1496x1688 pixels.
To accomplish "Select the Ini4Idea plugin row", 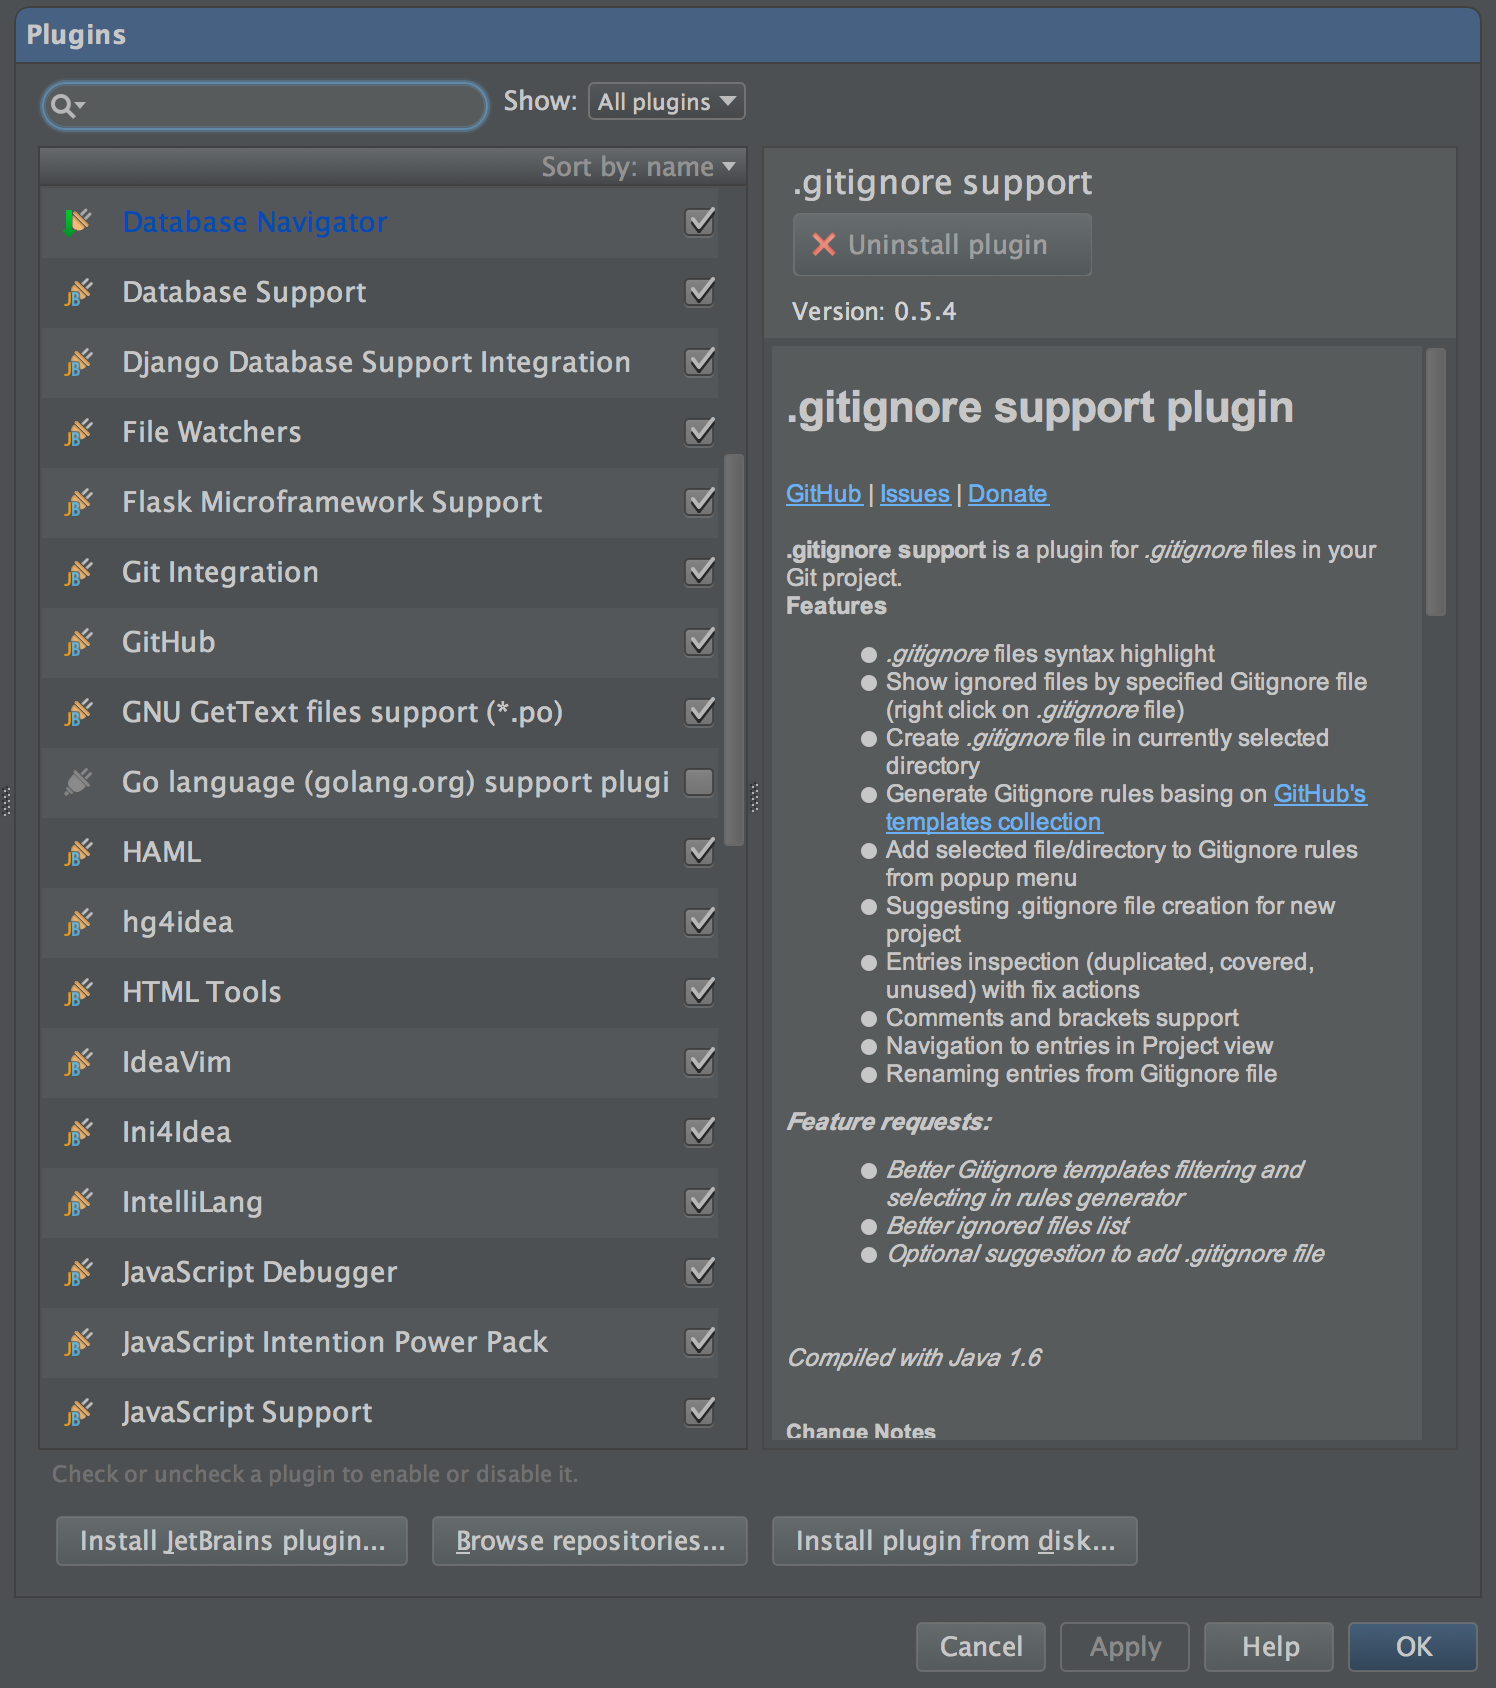I will [380, 1132].
